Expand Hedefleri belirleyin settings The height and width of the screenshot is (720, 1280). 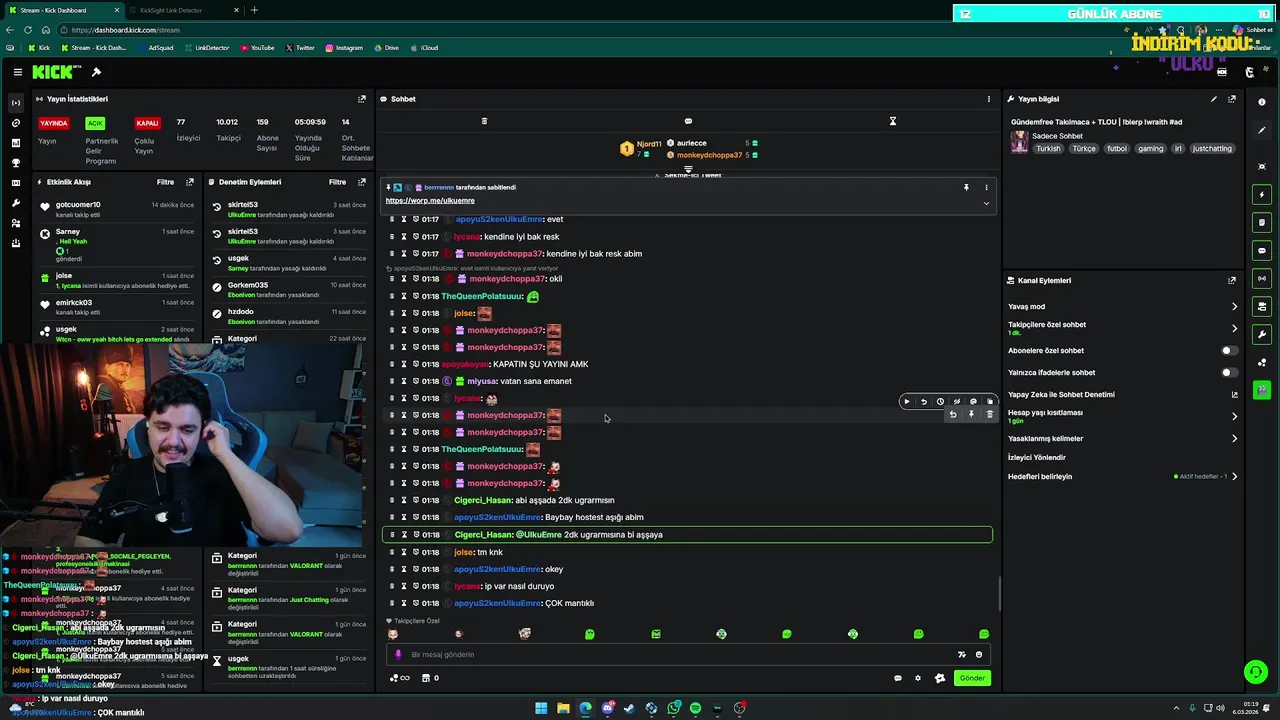coord(1234,477)
